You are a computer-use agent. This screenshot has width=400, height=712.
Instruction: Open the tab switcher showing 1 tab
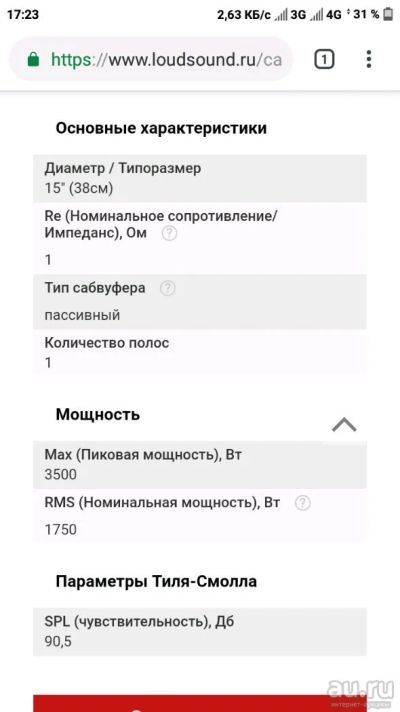tap(324, 59)
